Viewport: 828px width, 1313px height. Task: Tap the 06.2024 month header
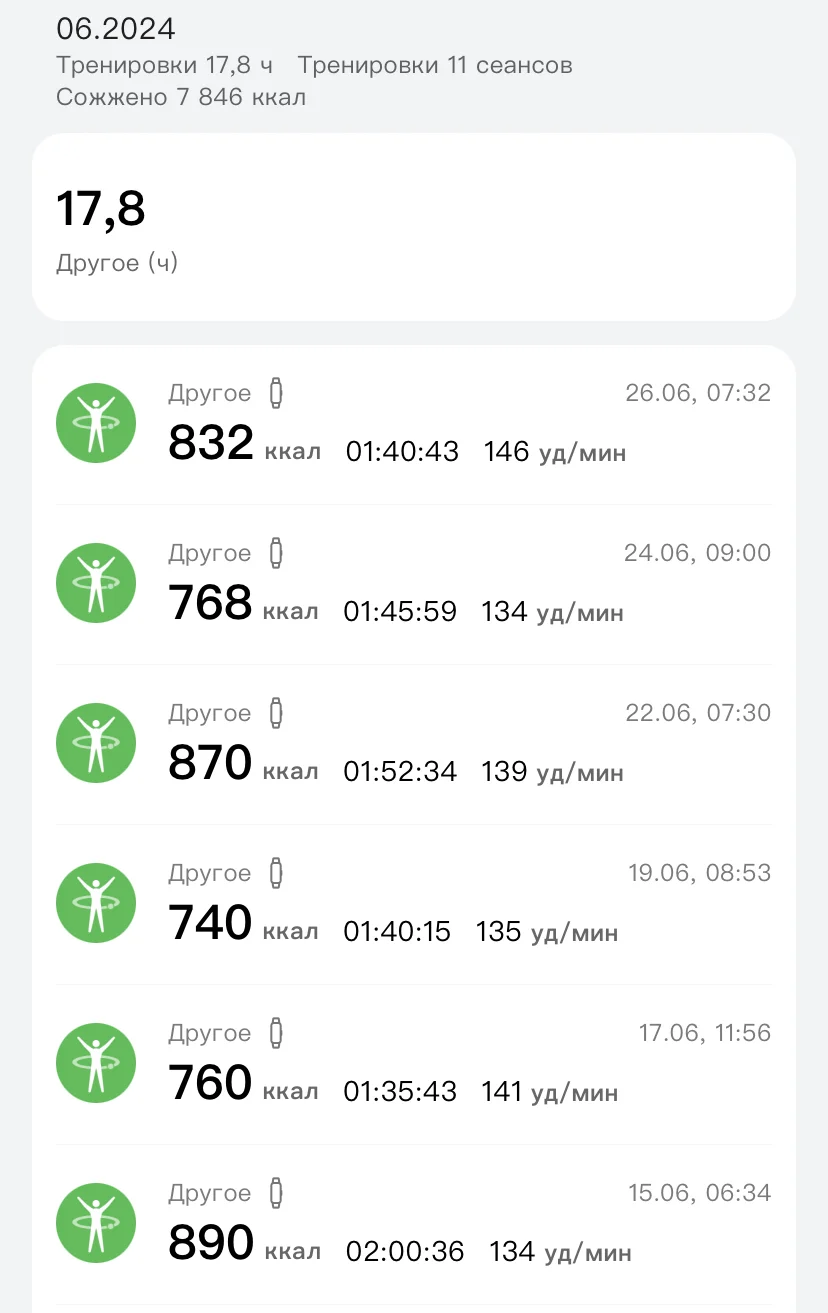(x=116, y=29)
